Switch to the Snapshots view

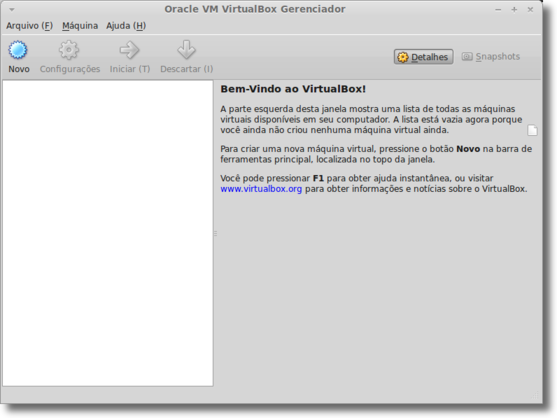pyautogui.click(x=491, y=56)
